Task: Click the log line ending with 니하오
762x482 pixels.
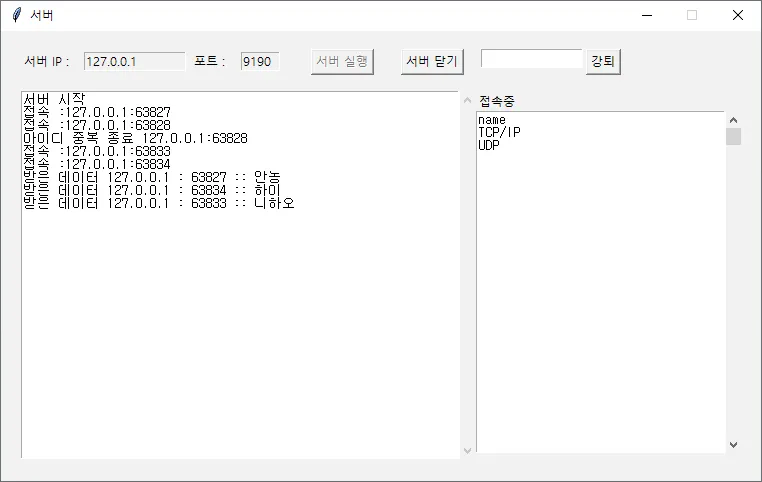Action: tap(158, 203)
